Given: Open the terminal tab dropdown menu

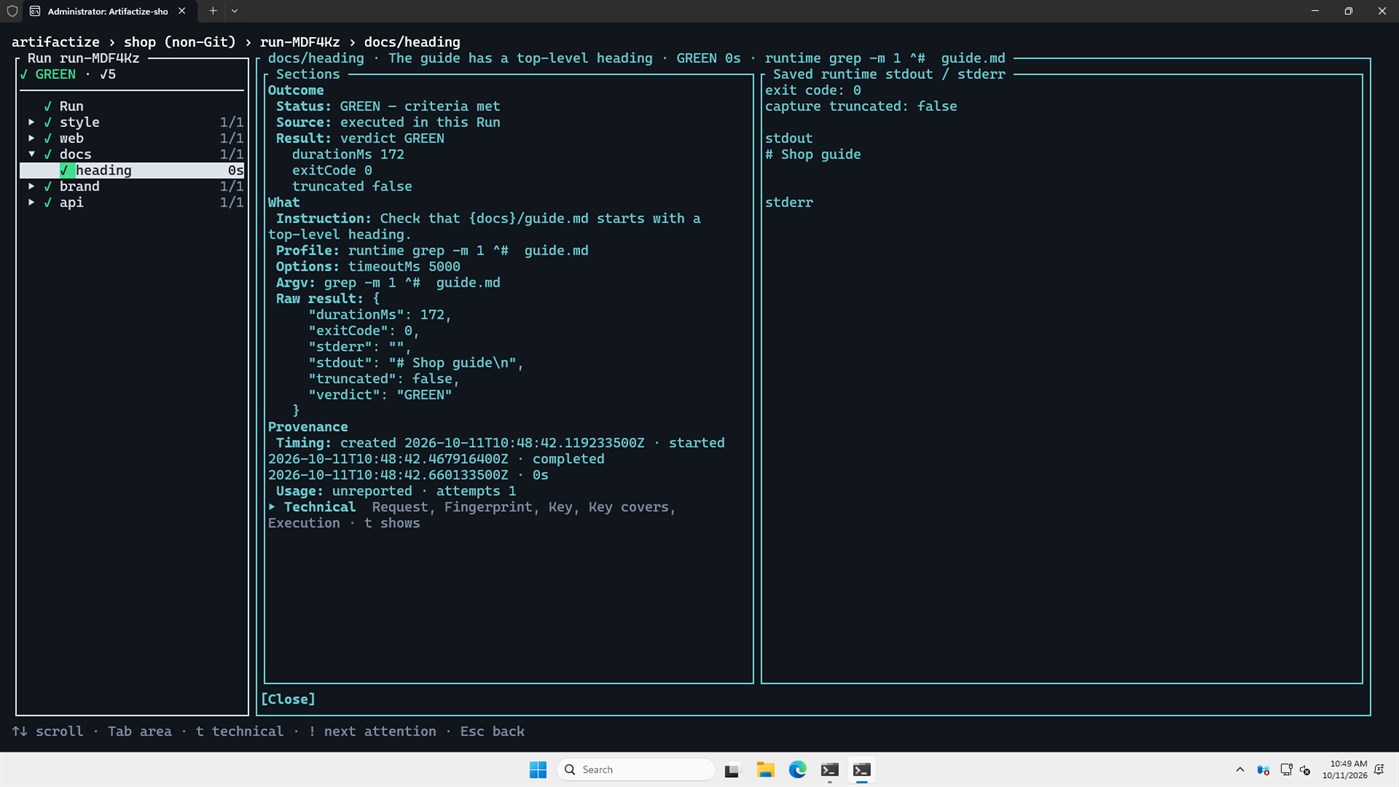Looking at the screenshot, I should pyautogui.click(x=235, y=11).
